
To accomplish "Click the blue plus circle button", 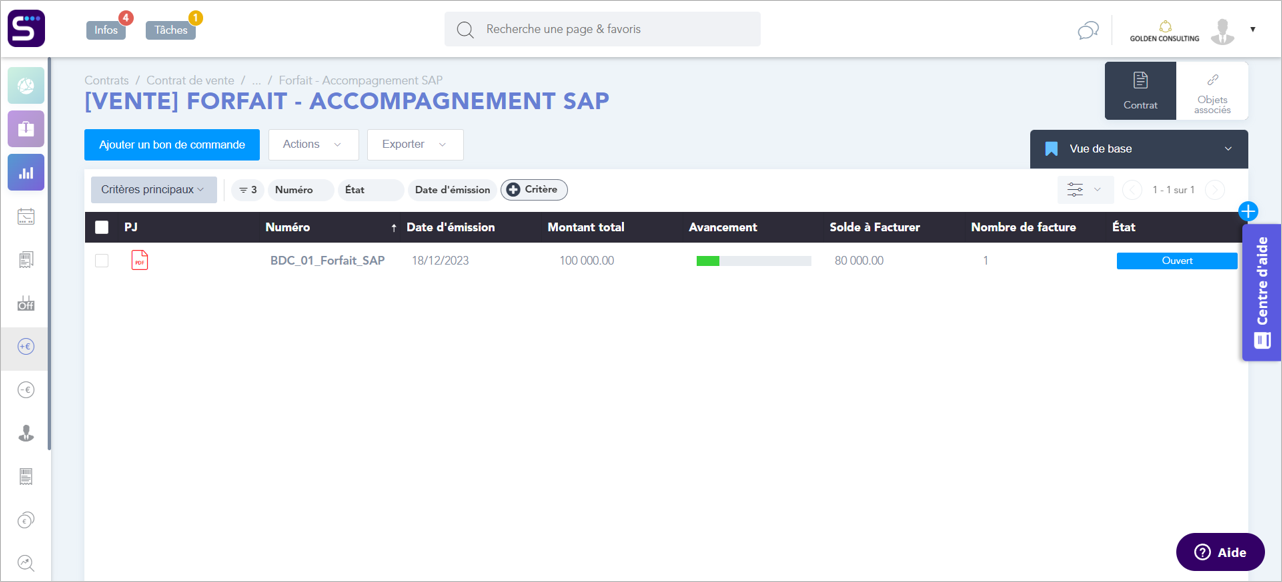I will [1248, 211].
